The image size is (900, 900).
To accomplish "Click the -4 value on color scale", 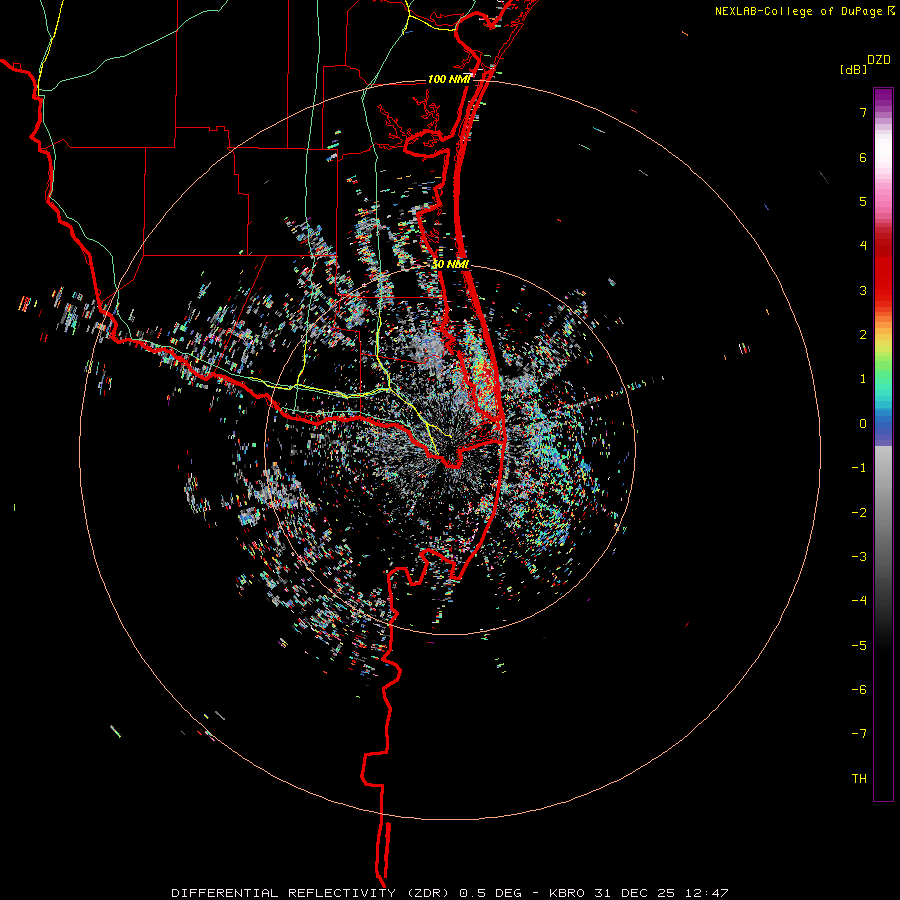I will (859, 601).
